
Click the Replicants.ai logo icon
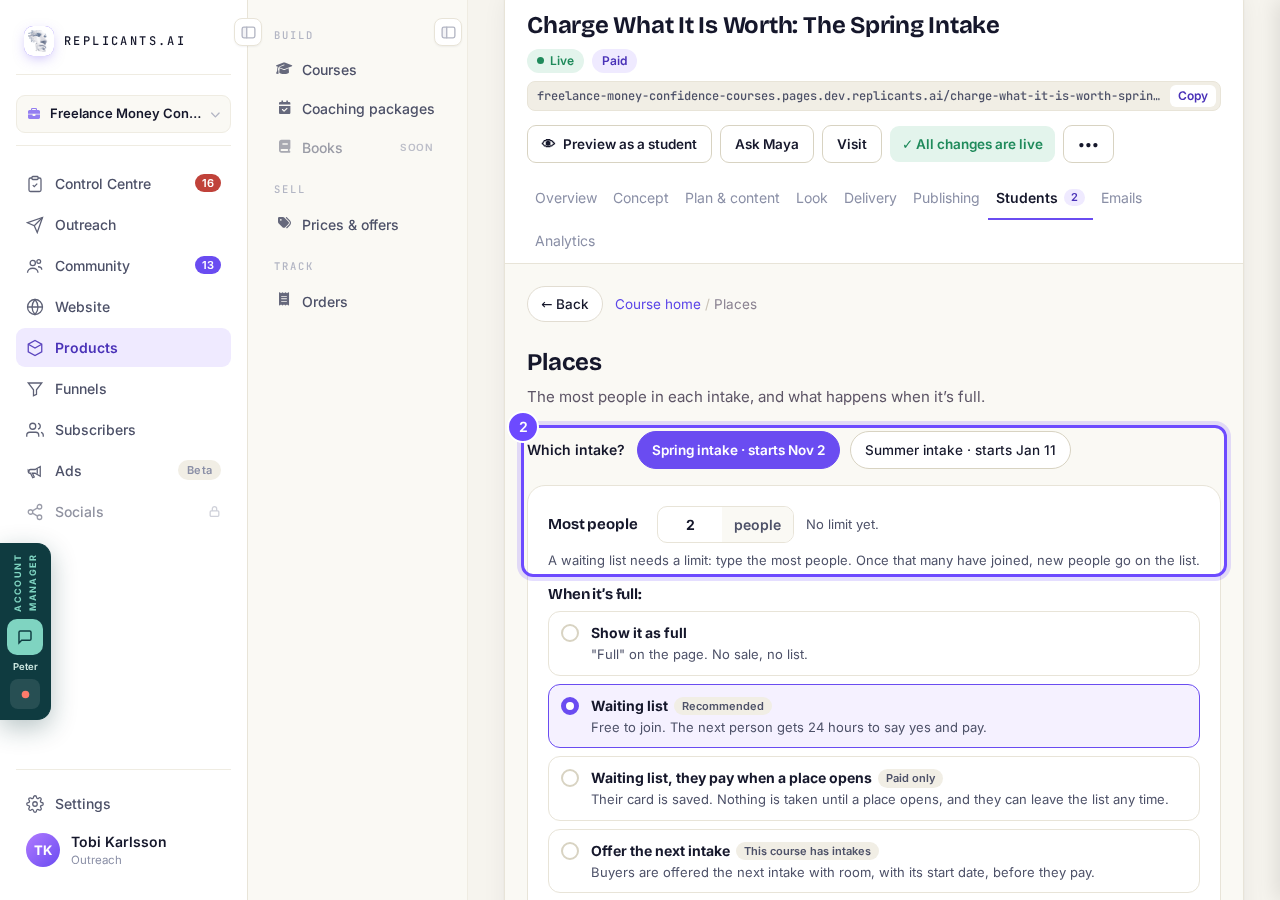pos(39,41)
